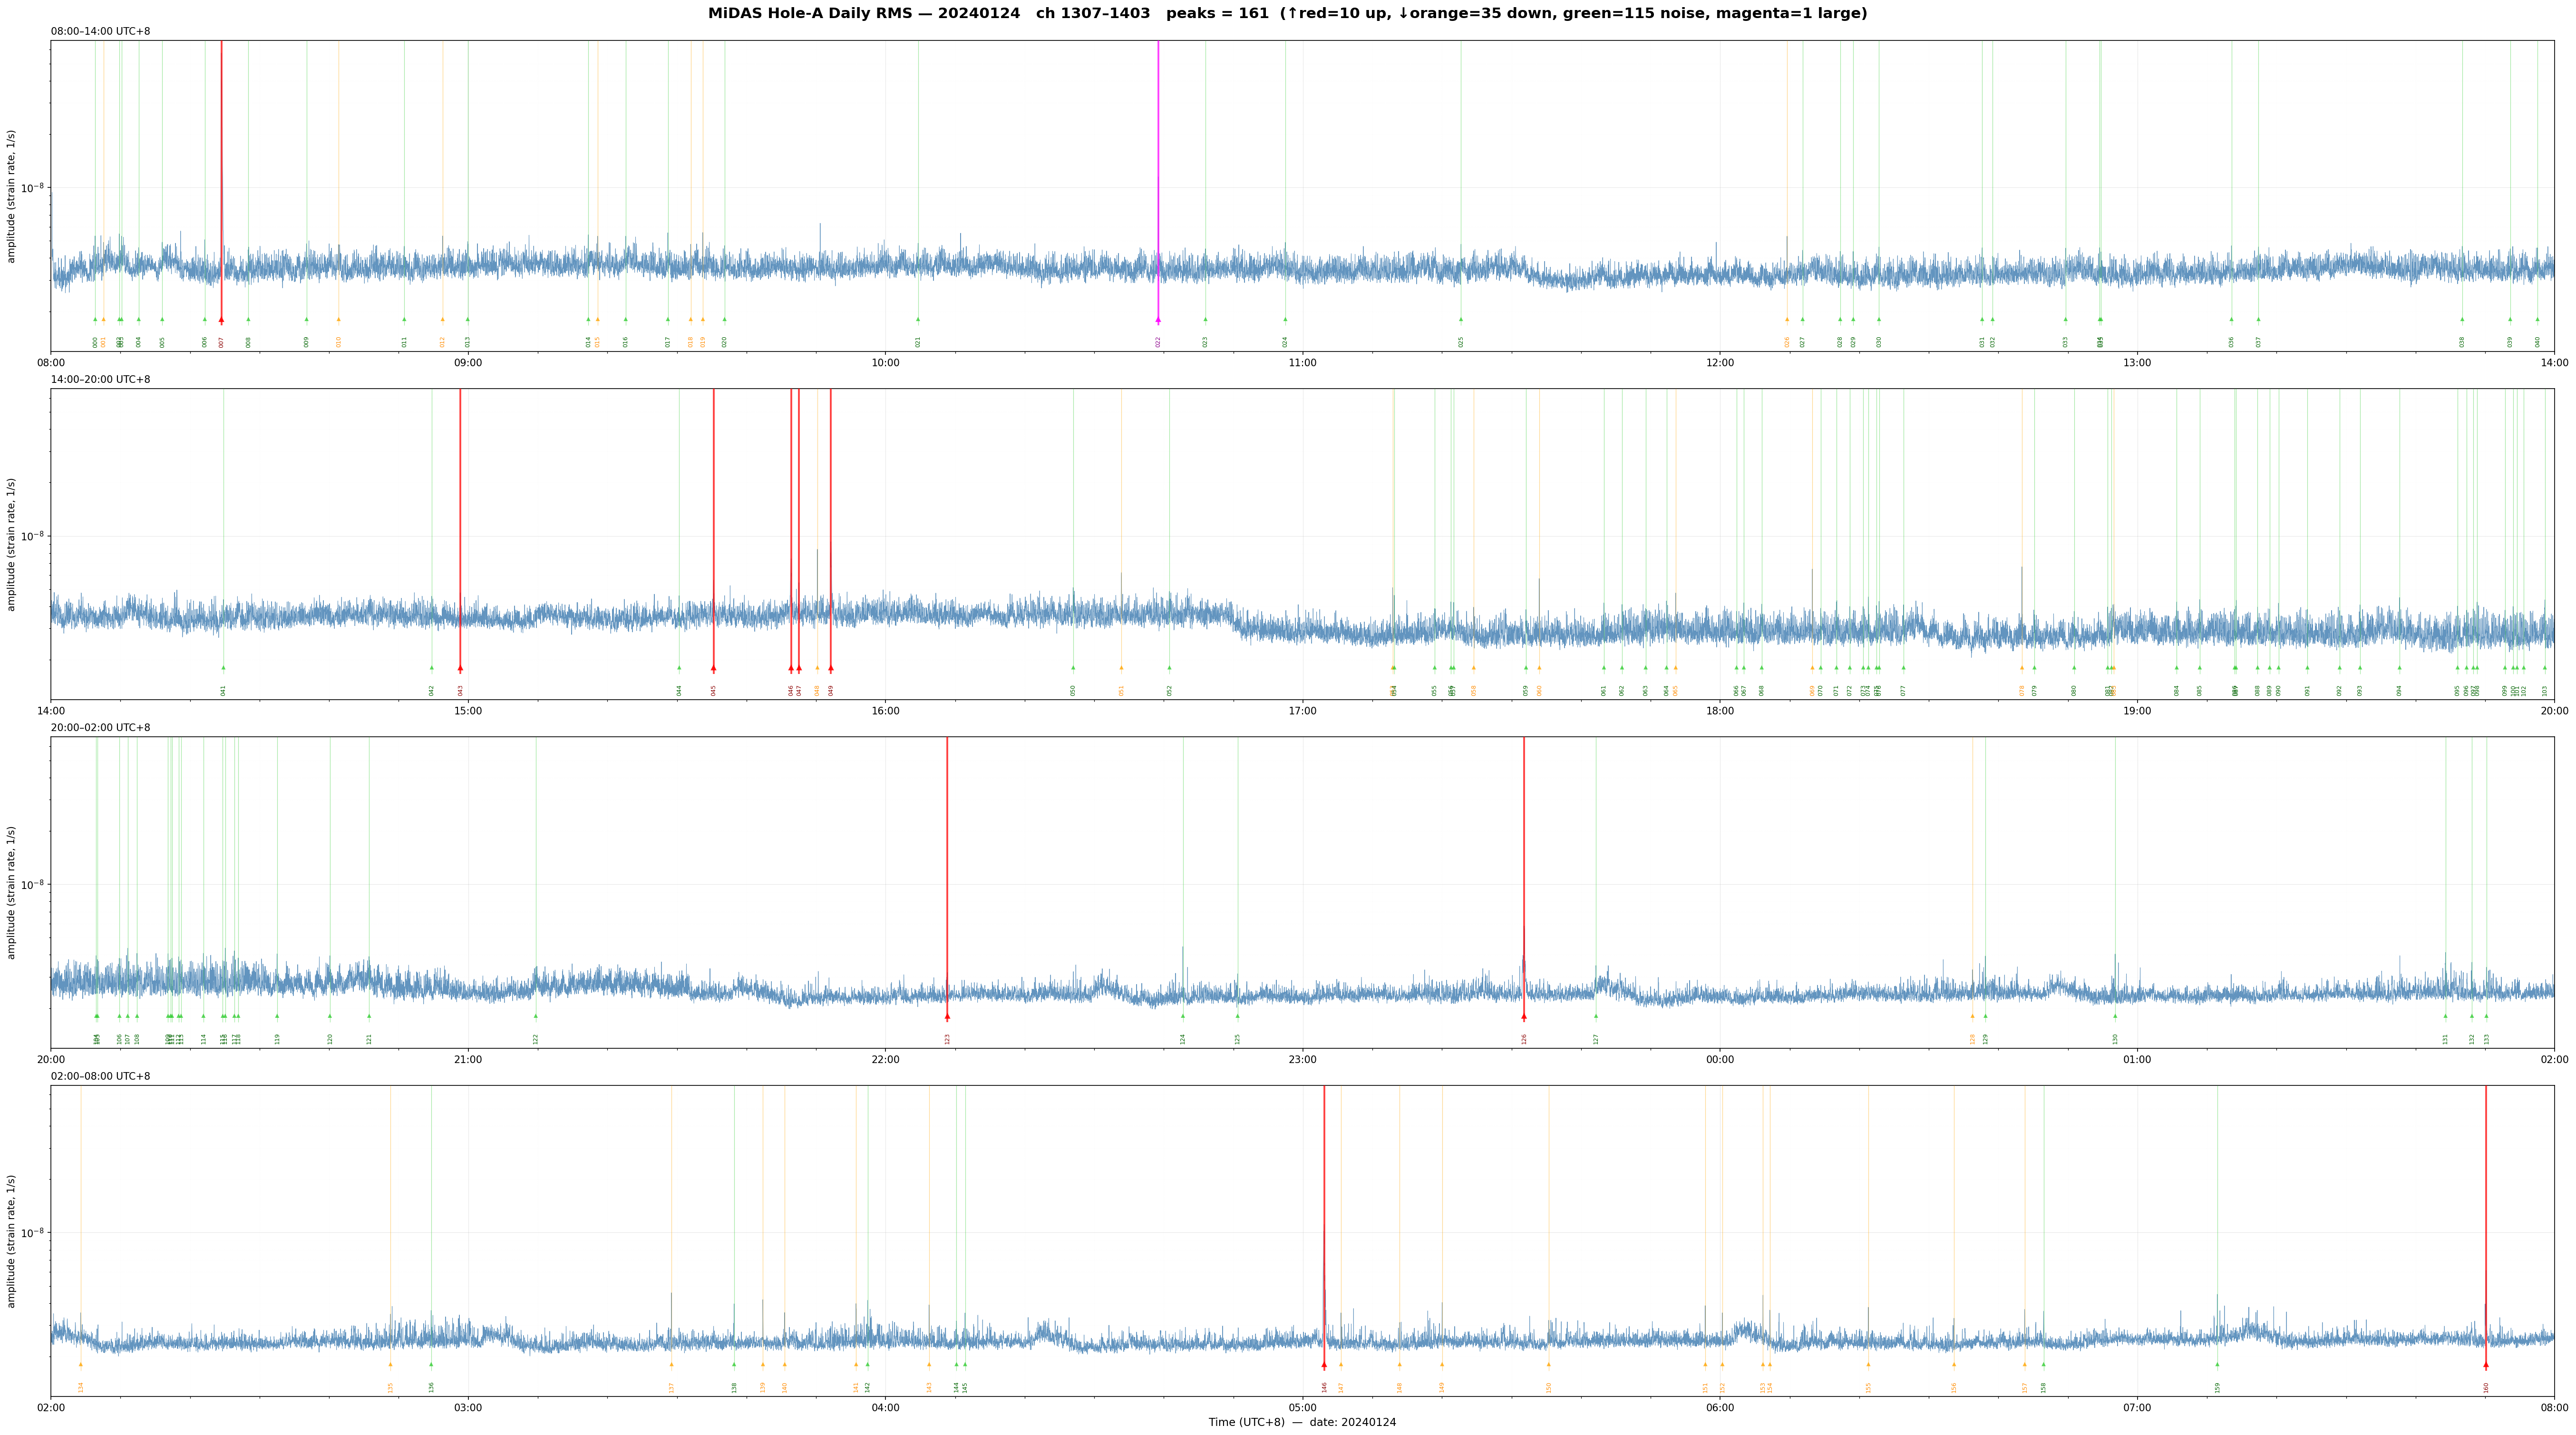Select red peak marker 126
Image resolution: width=2576 pixels, height=1435 pixels.
click(x=1524, y=1017)
